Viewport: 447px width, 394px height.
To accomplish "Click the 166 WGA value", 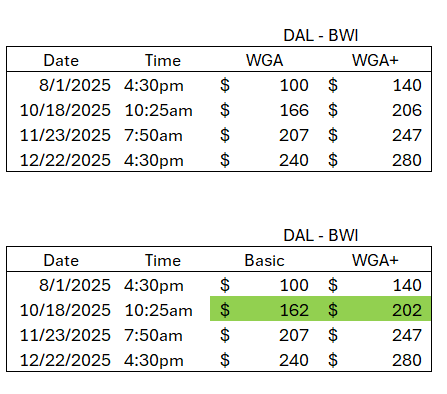I will [x=294, y=110].
